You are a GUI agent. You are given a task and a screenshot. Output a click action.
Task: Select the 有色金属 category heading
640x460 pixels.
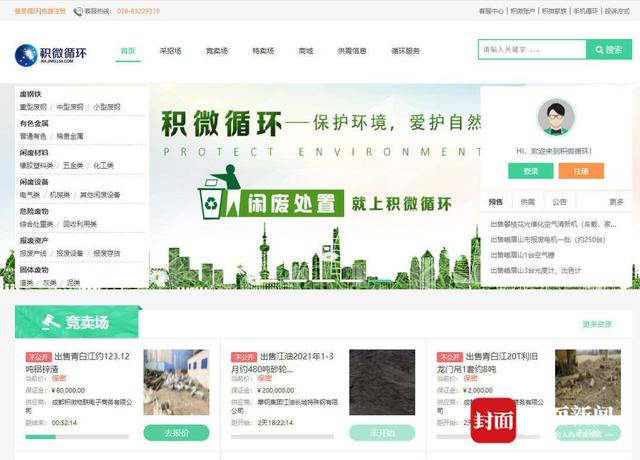coord(34,123)
